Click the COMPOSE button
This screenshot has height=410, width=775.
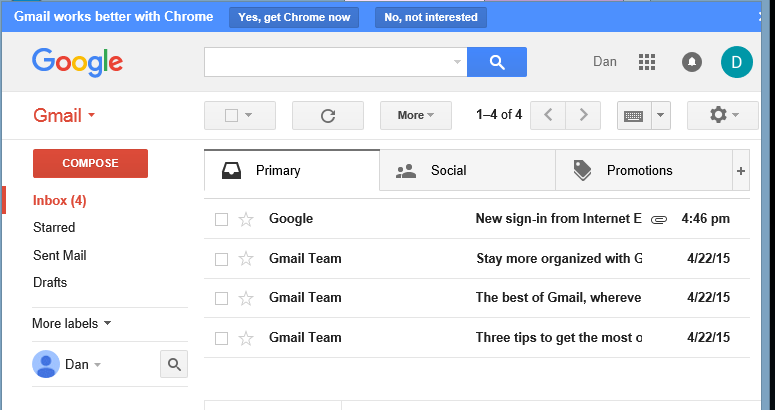click(x=90, y=164)
